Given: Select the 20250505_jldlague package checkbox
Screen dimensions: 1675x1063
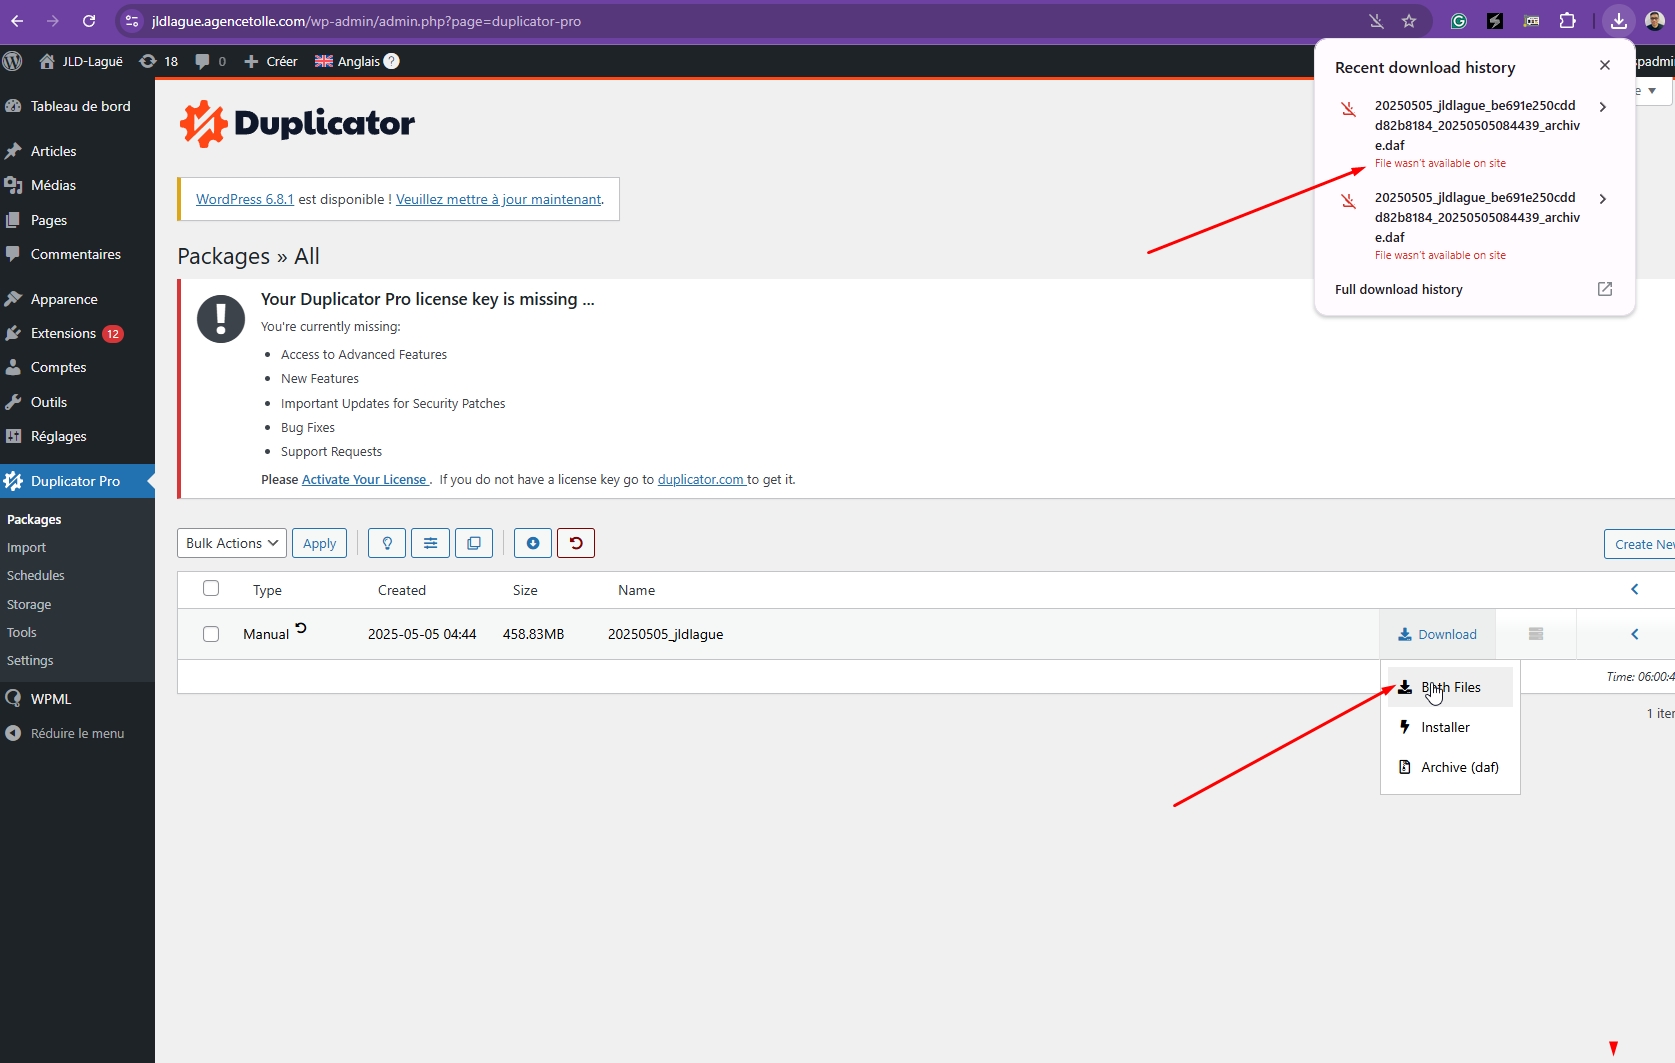Looking at the screenshot, I should (x=211, y=634).
